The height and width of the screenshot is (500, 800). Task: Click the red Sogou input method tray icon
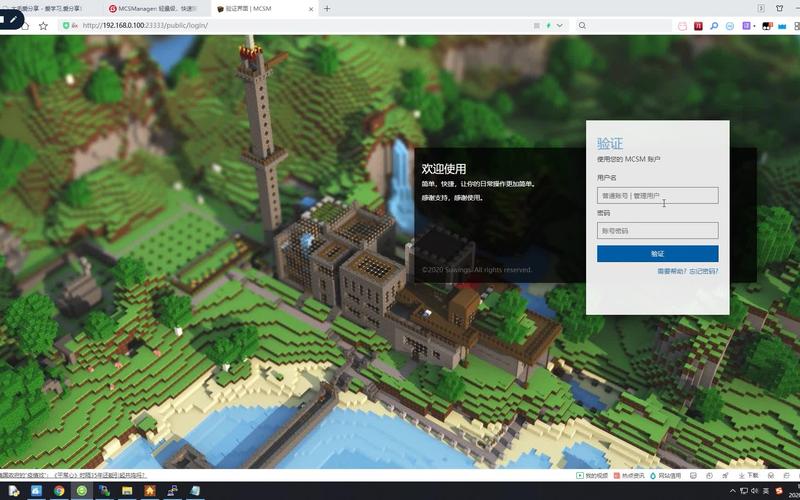point(779,491)
